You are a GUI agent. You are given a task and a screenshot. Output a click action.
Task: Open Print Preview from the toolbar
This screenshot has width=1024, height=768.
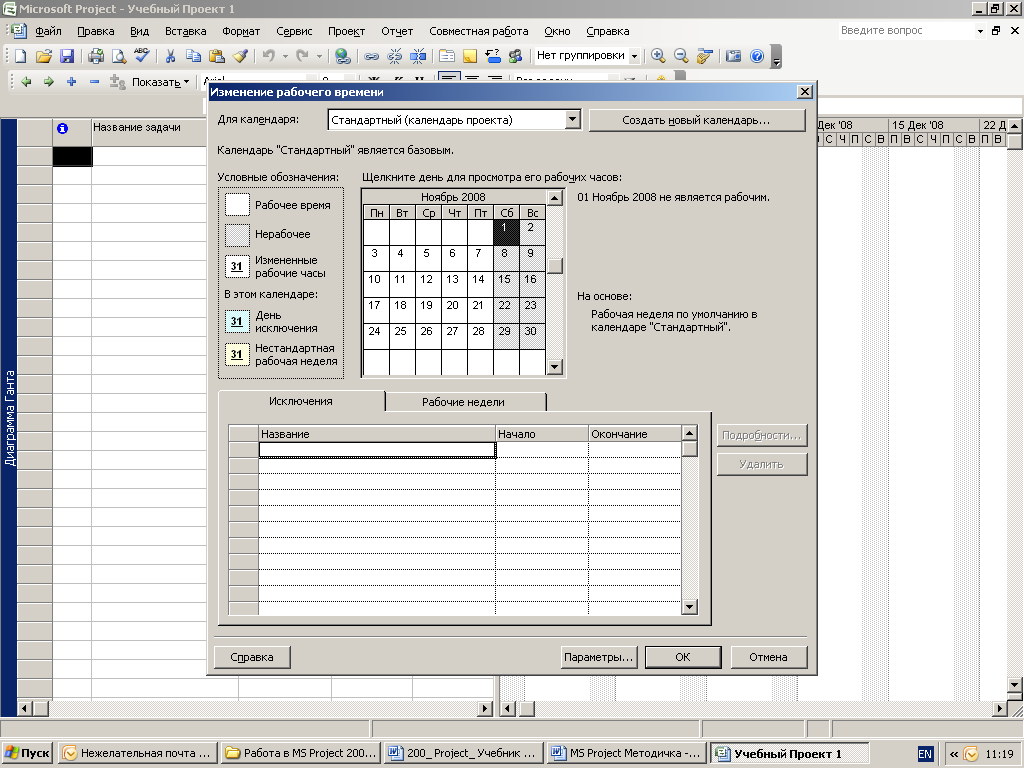click(118, 56)
